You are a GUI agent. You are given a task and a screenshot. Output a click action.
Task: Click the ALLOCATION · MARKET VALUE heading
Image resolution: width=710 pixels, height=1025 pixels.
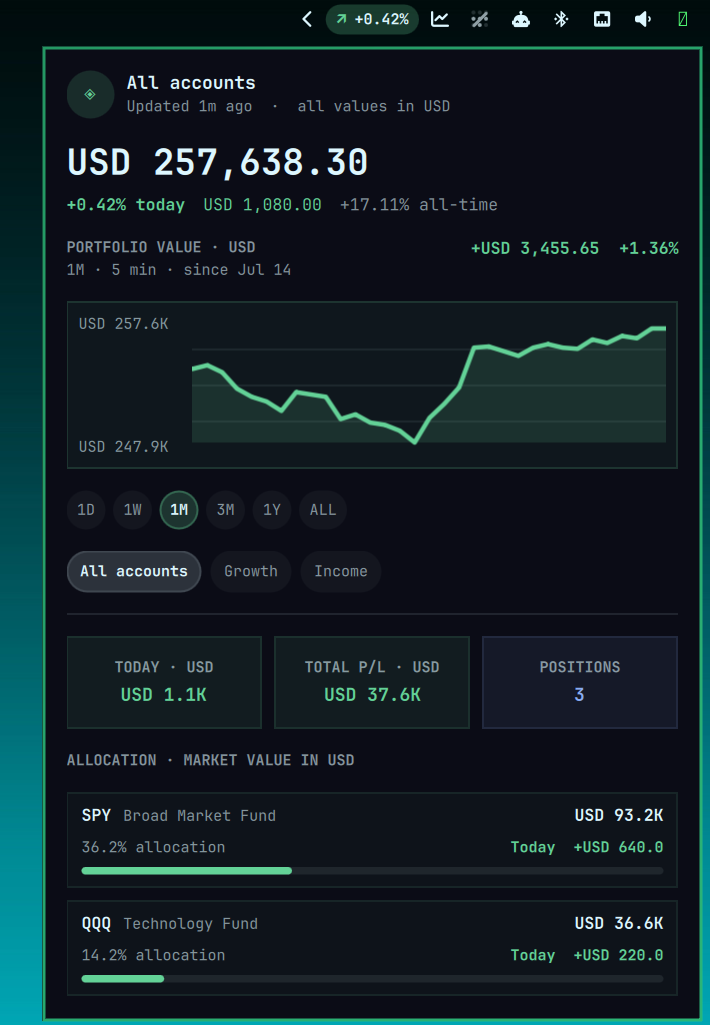click(x=211, y=760)
